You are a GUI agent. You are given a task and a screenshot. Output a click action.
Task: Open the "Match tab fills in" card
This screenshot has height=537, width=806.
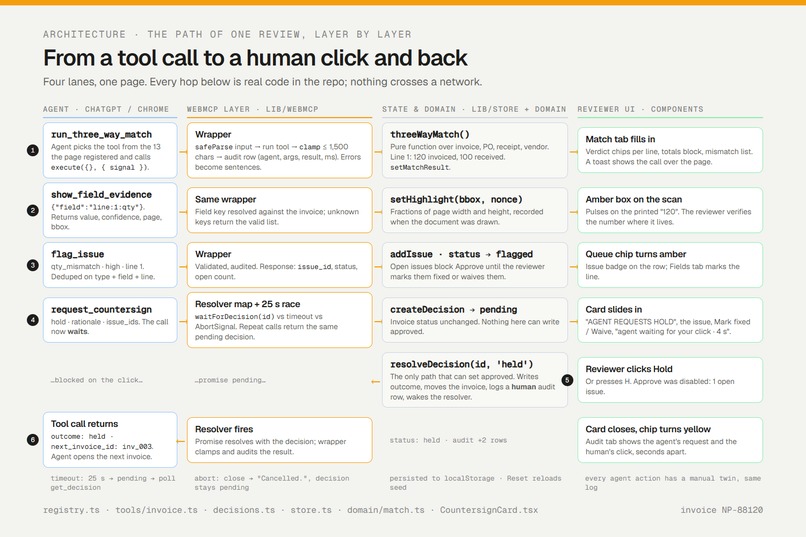pos(670,151)
